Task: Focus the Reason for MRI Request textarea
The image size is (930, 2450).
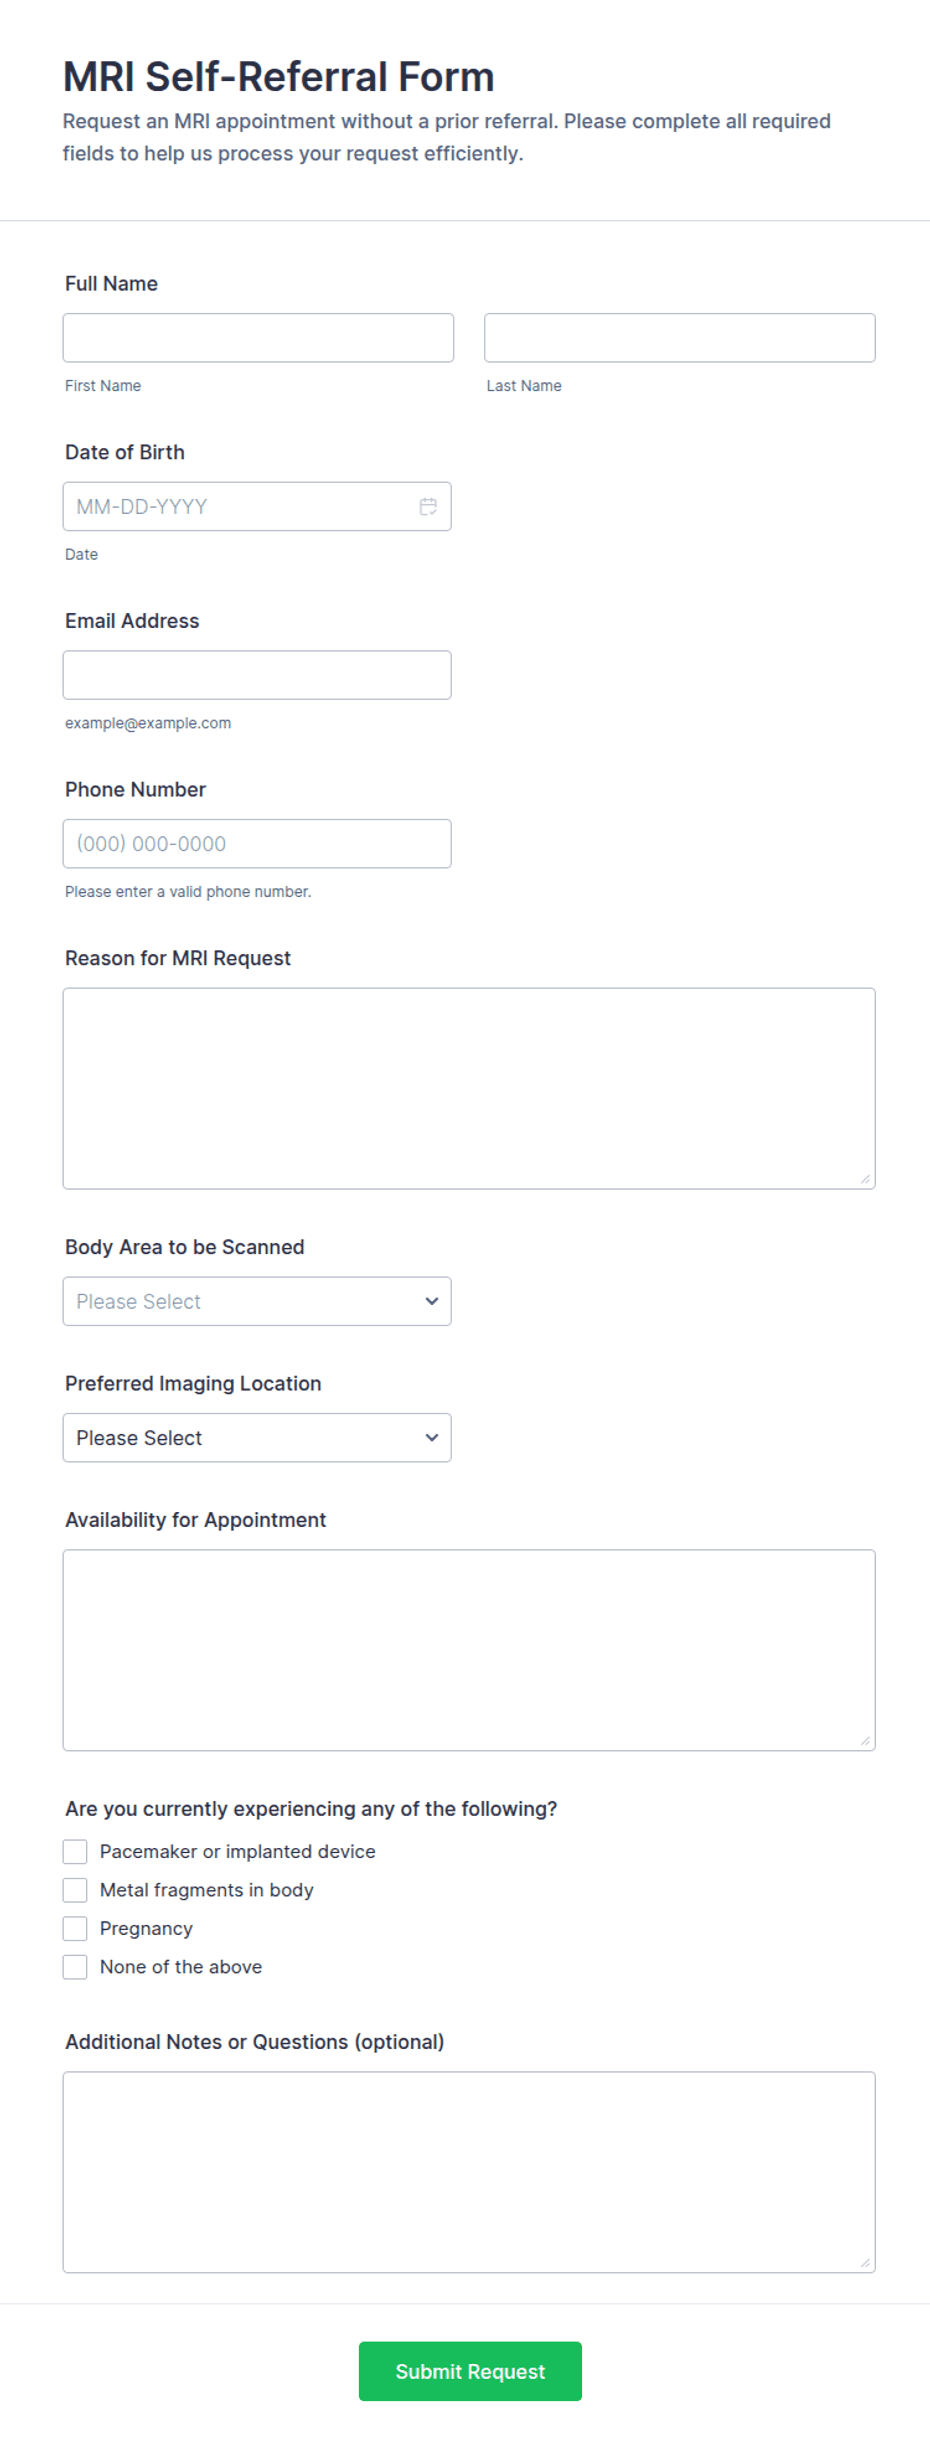Action: point(469,1089)
